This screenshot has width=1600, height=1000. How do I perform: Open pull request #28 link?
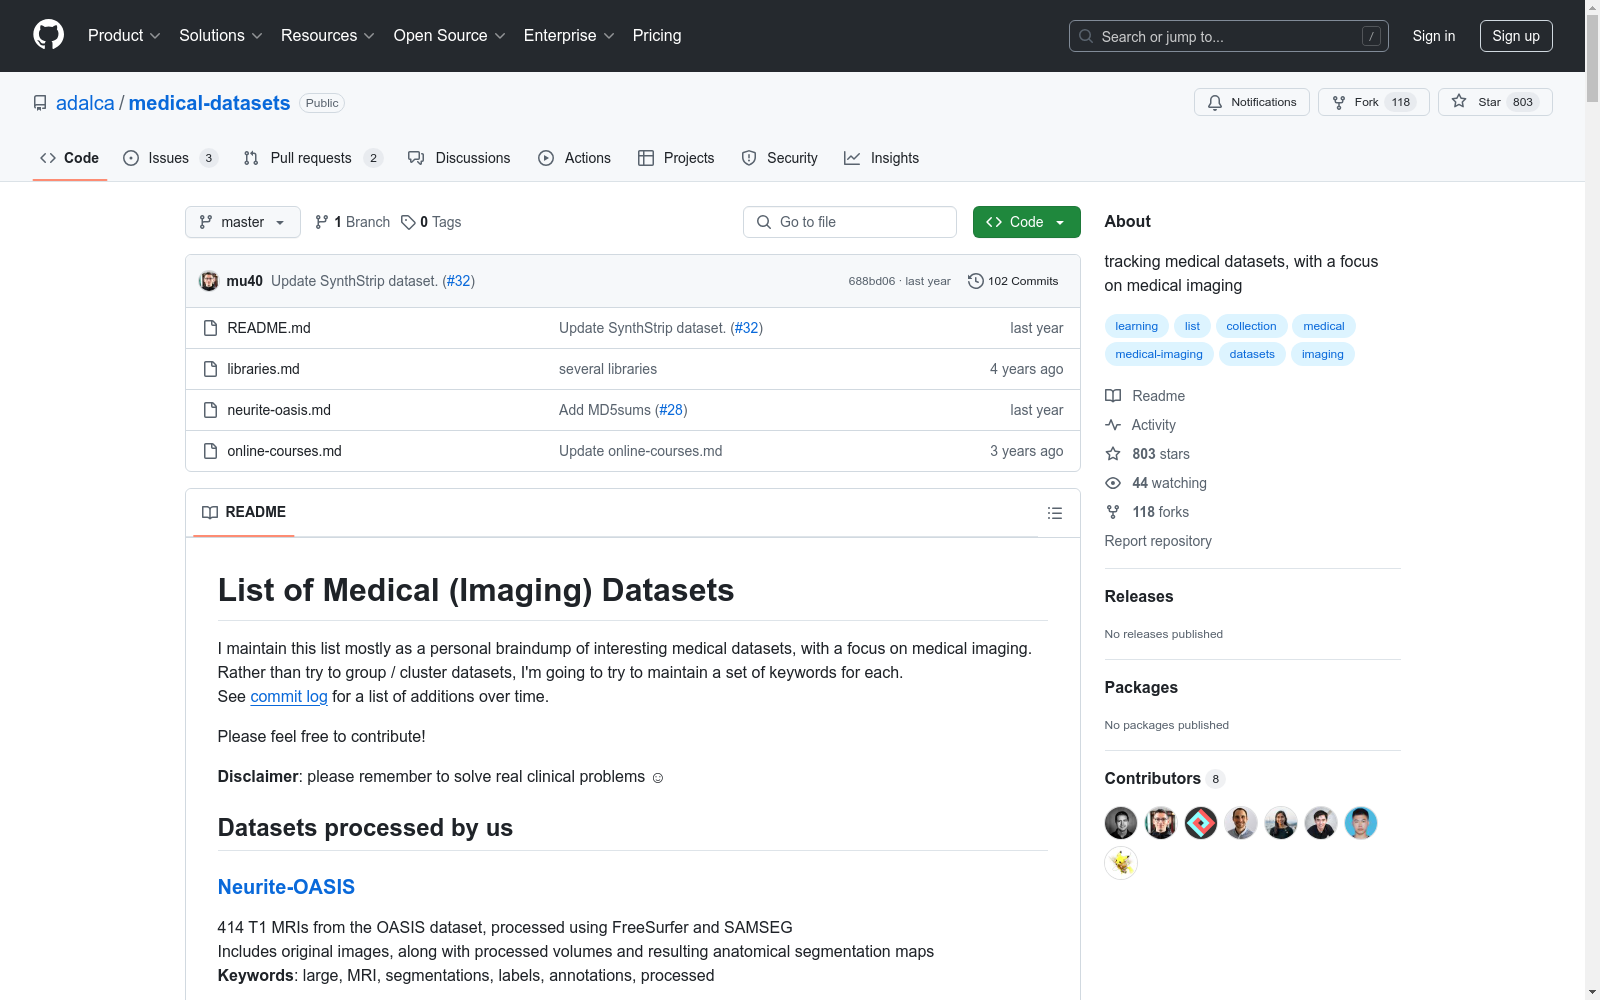coord(671,410)
